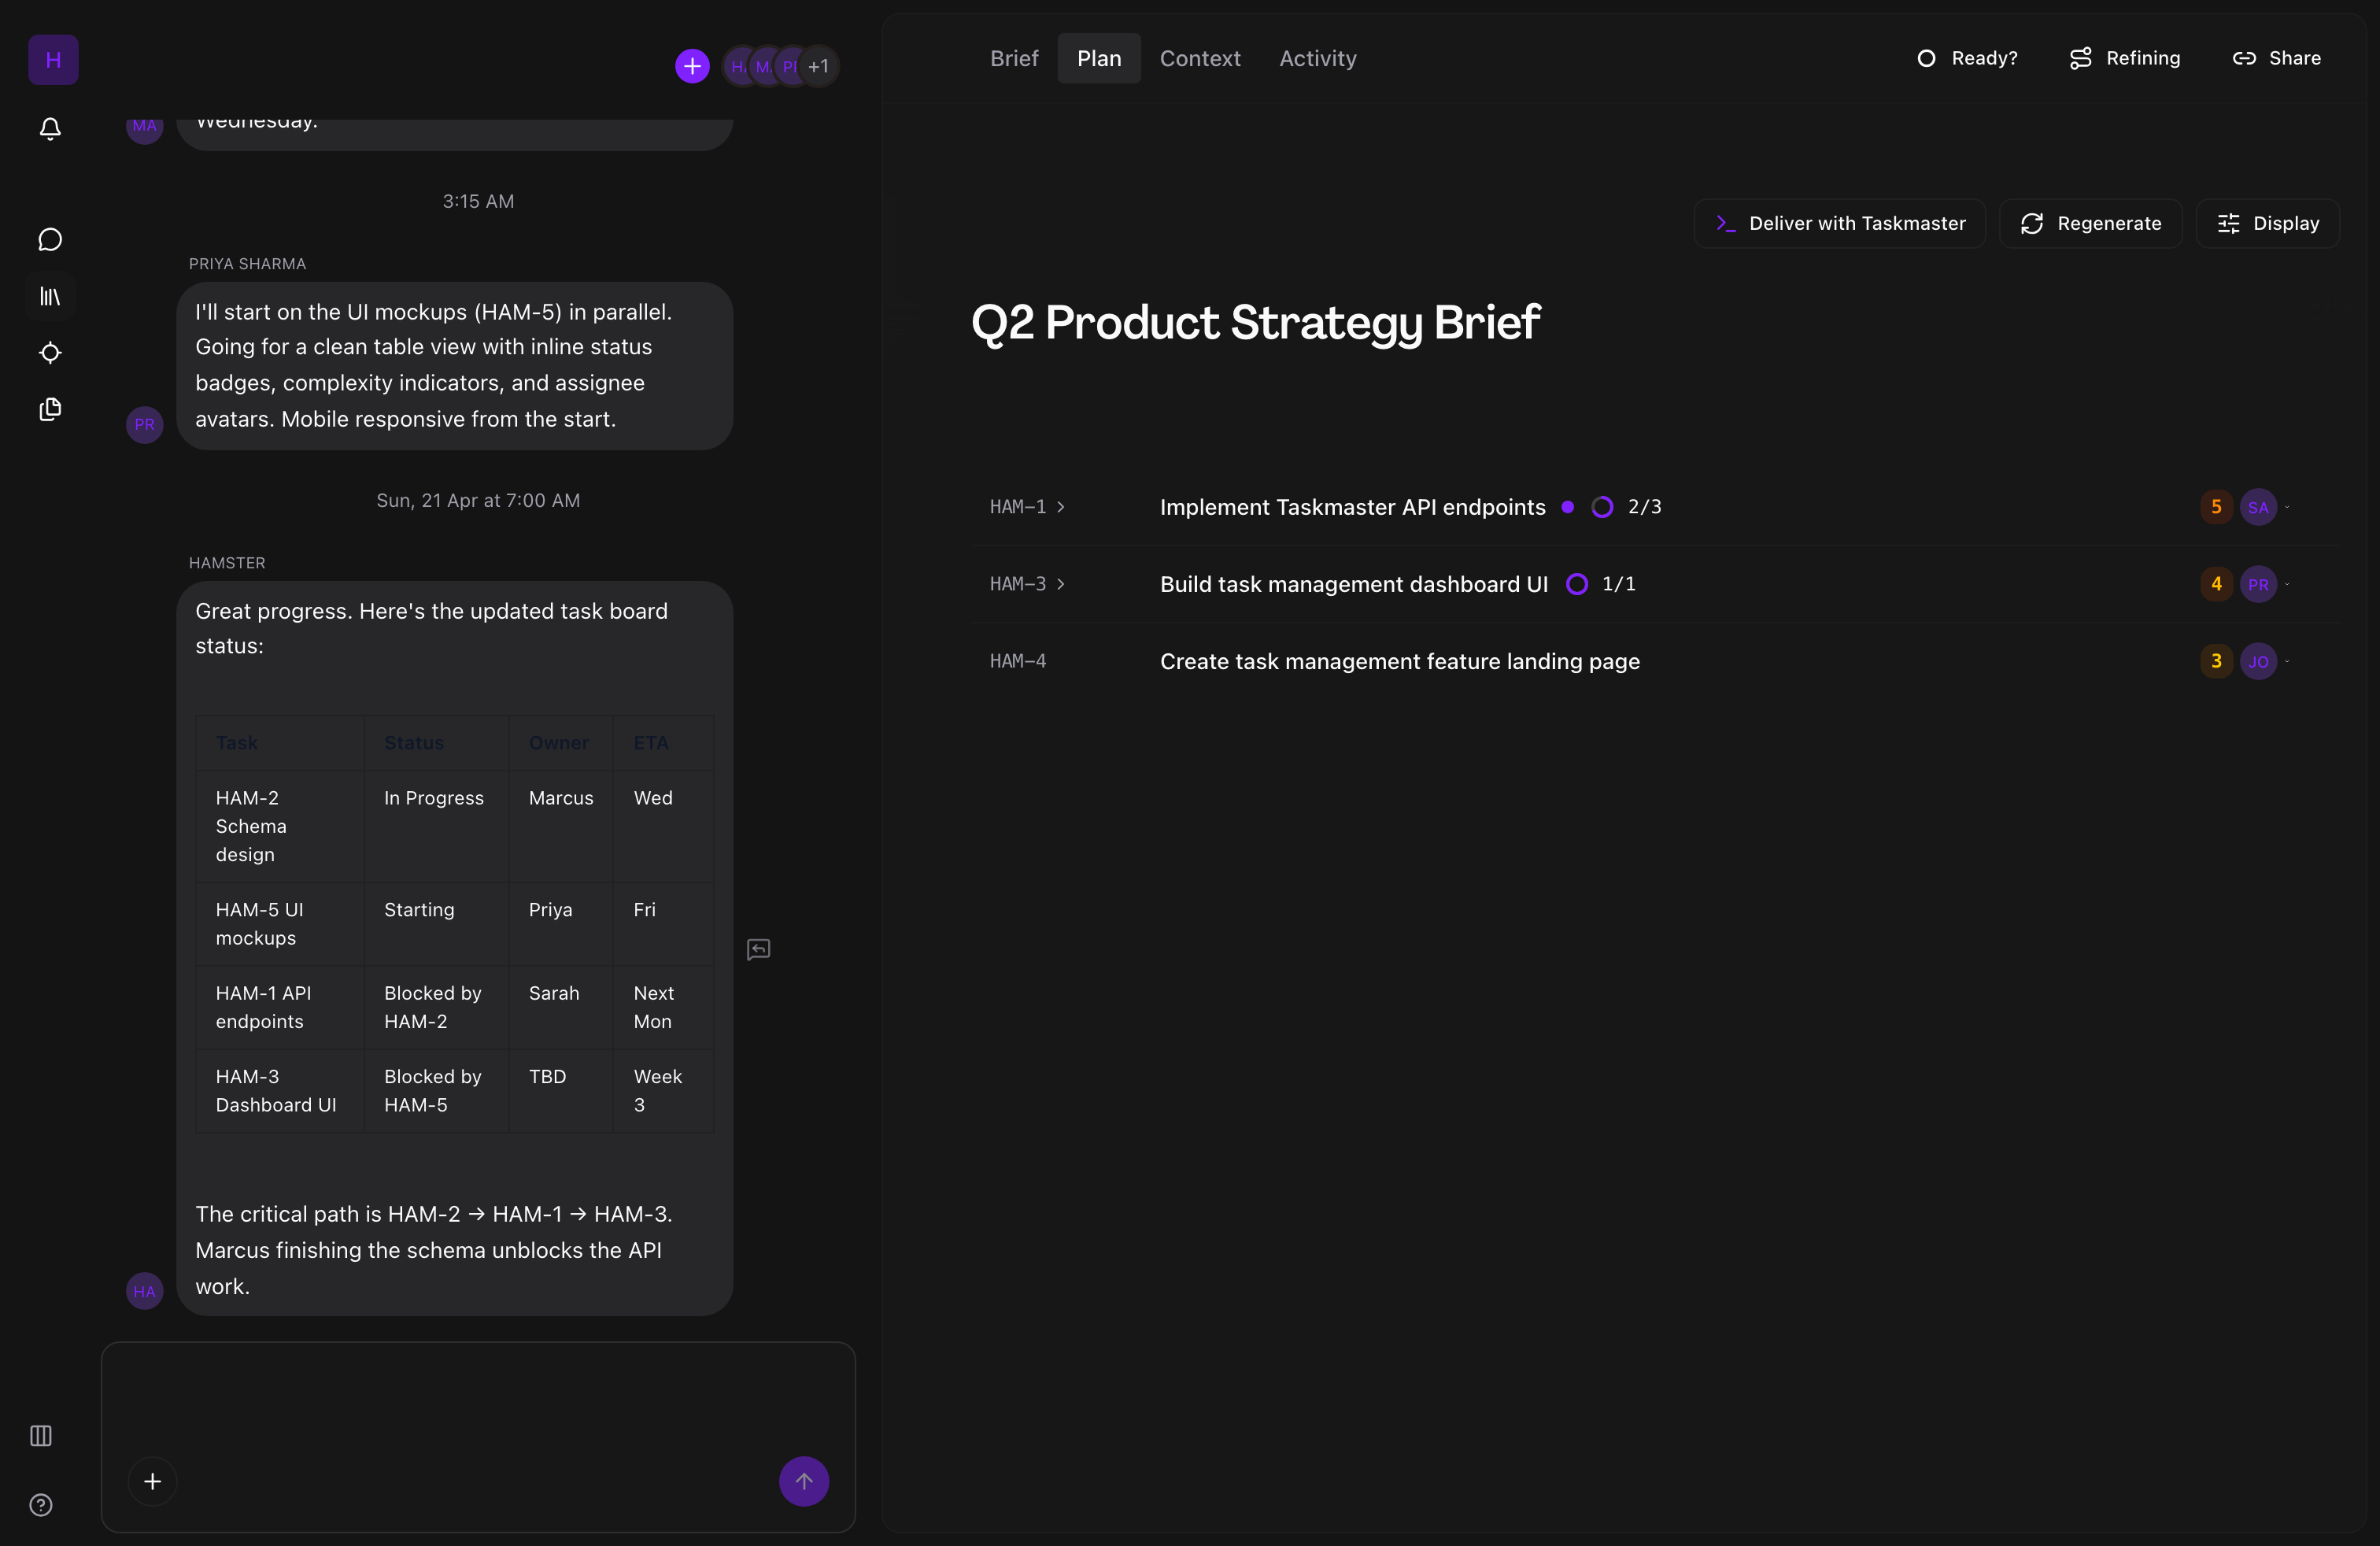Click the columns layout icon at bottom left
This screenshot has width=2380, height=1546.
tap(41, 1436)
